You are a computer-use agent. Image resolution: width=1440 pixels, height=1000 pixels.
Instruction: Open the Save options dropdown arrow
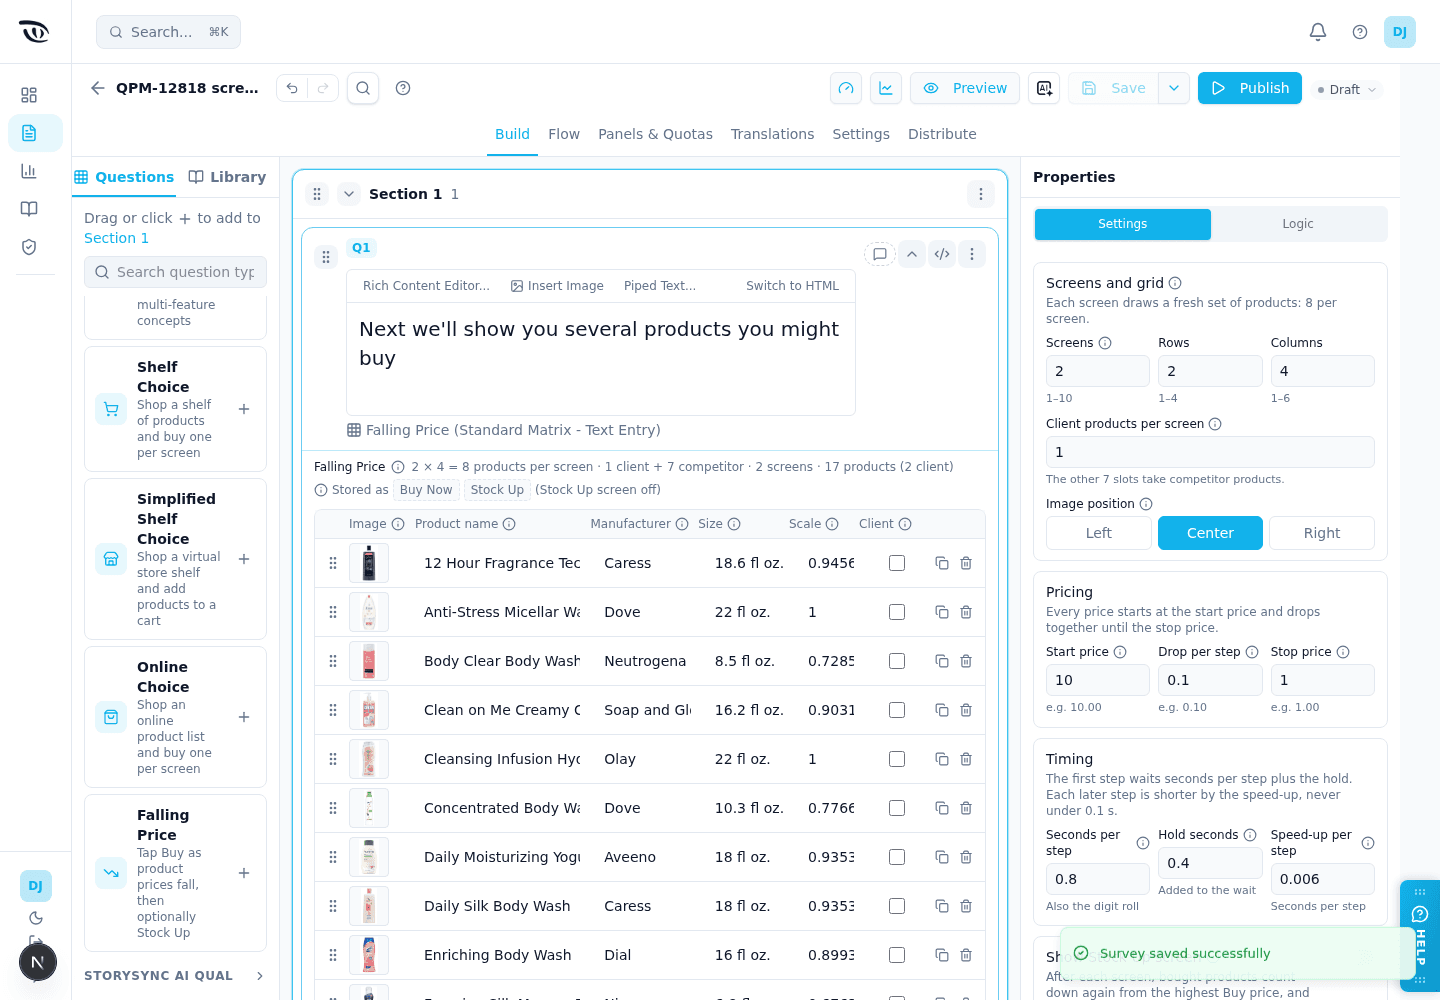pyautogui.click(x=1174, y=88)
